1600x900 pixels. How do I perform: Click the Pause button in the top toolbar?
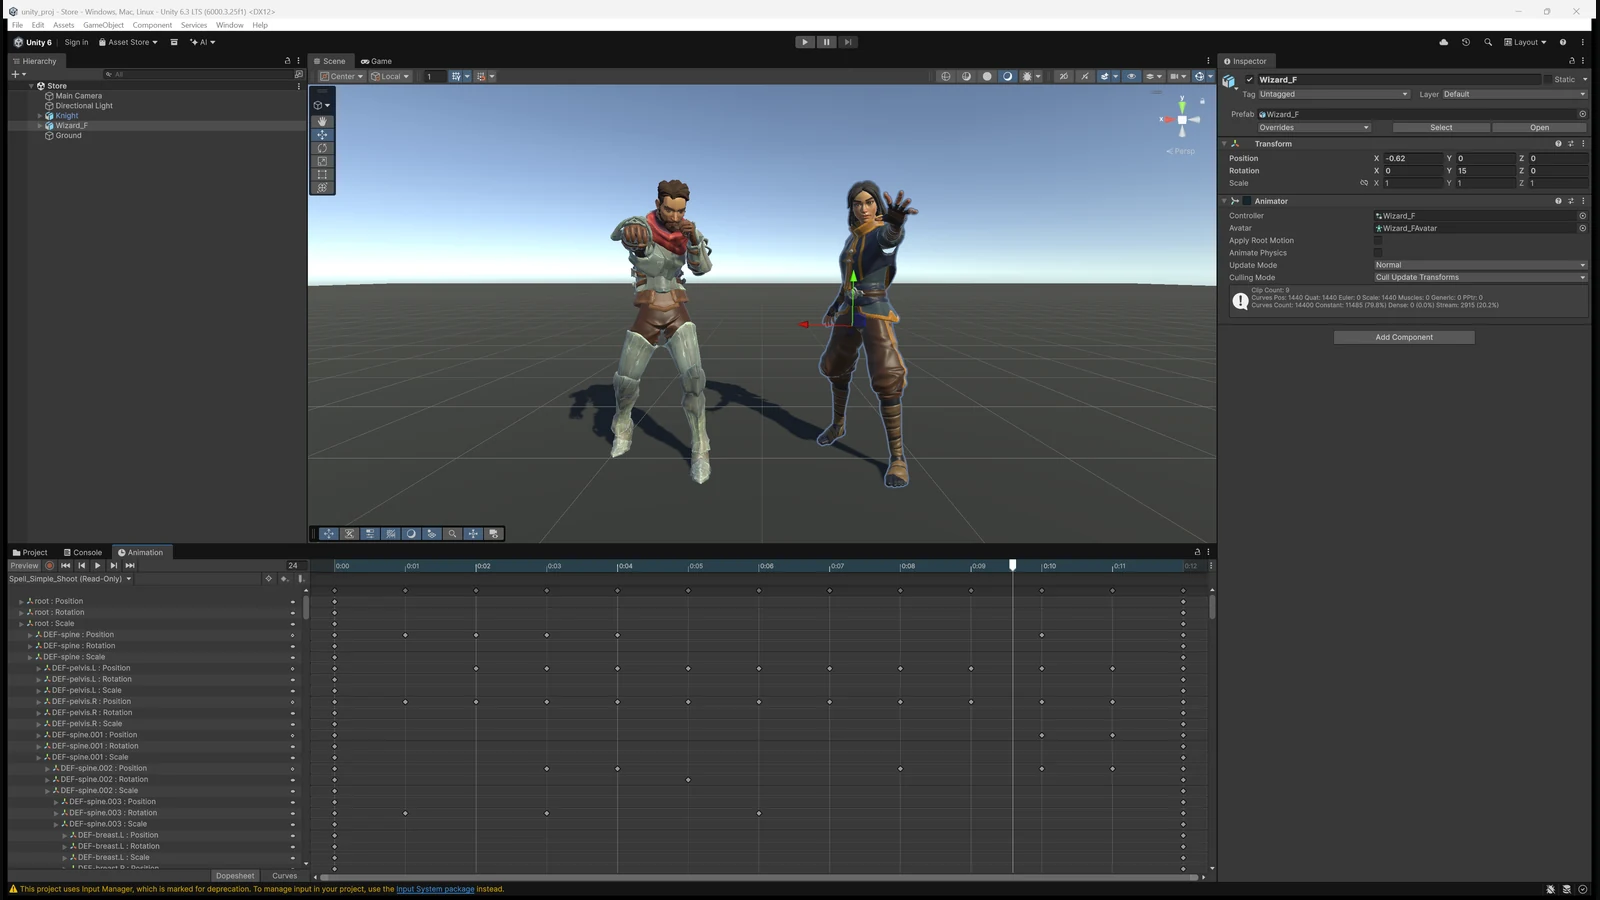[827, 42]
